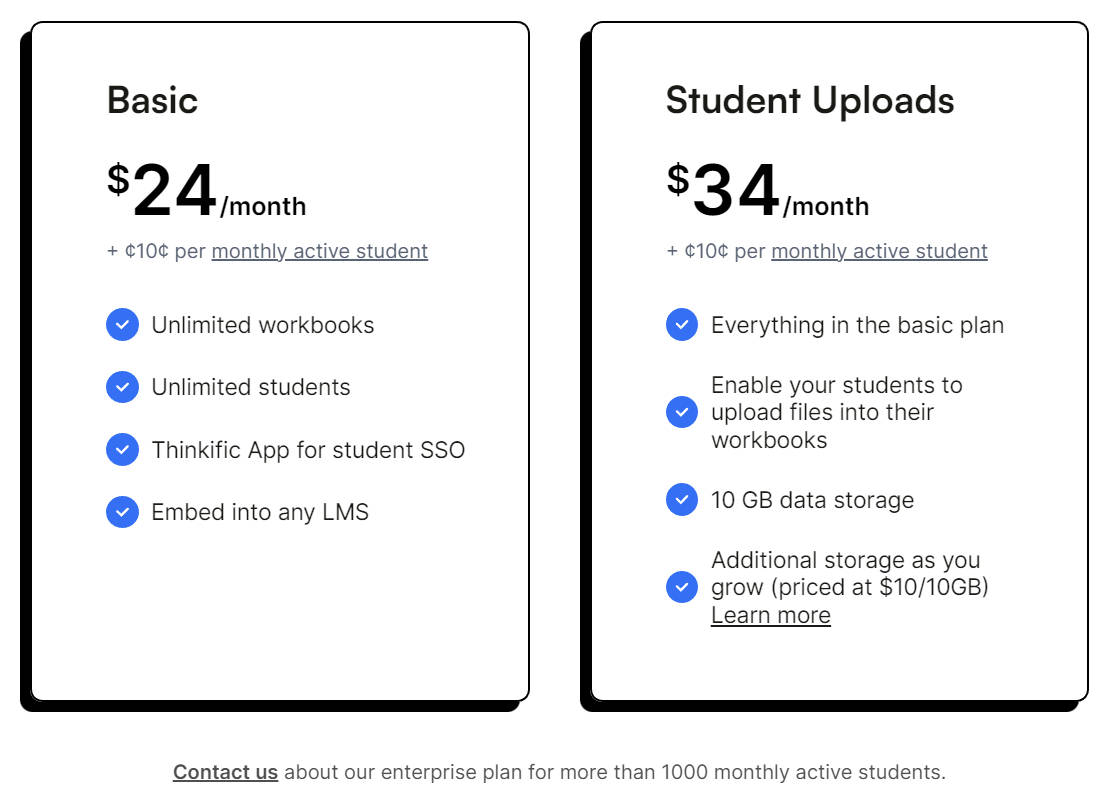Click the check icon beside Additional storage as you grow
The height and width of the screenshot is (800, 1108).
pyautogui.click(x=682, y=587)
